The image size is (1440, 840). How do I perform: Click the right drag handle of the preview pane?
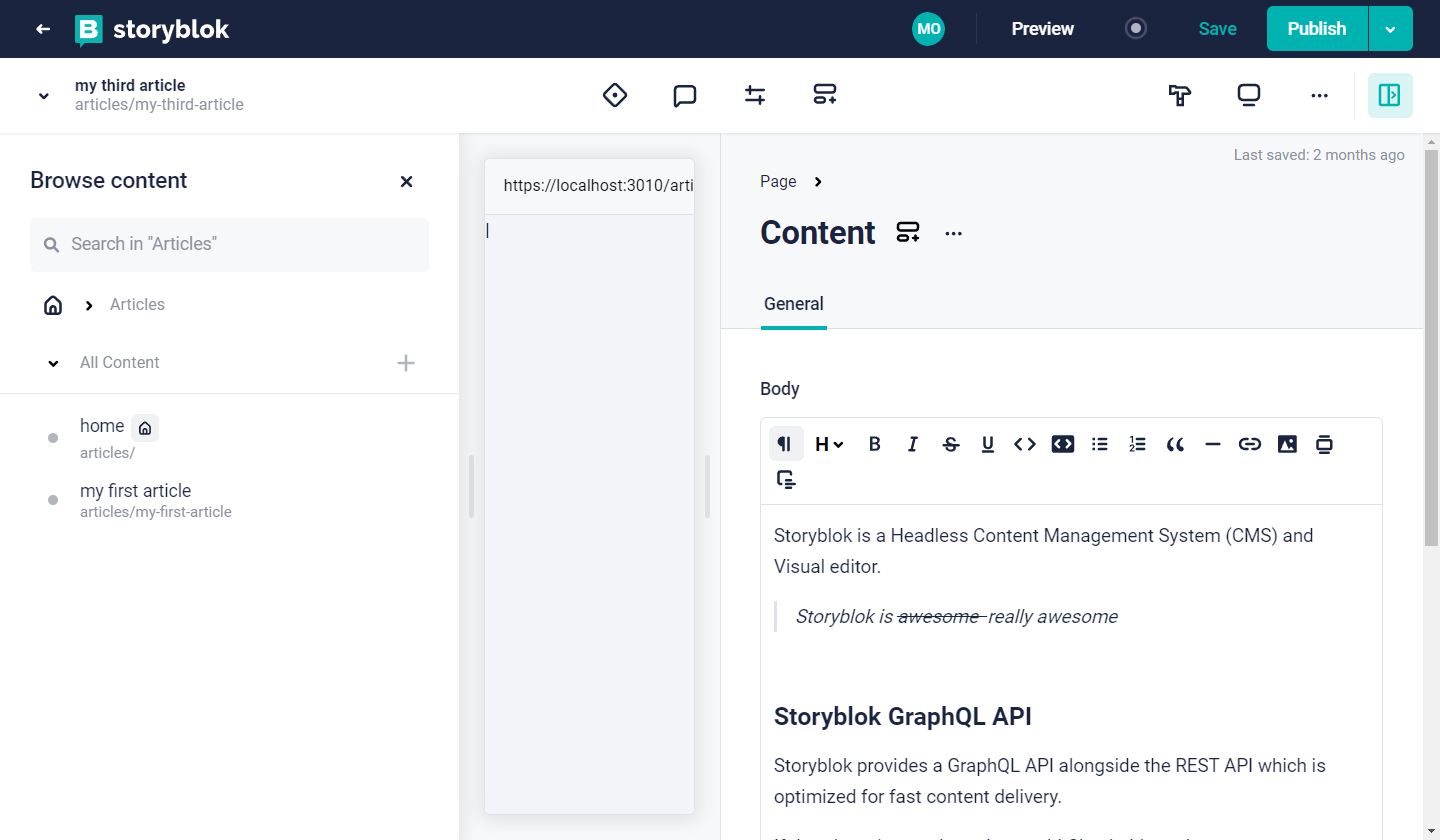point(707,487)
